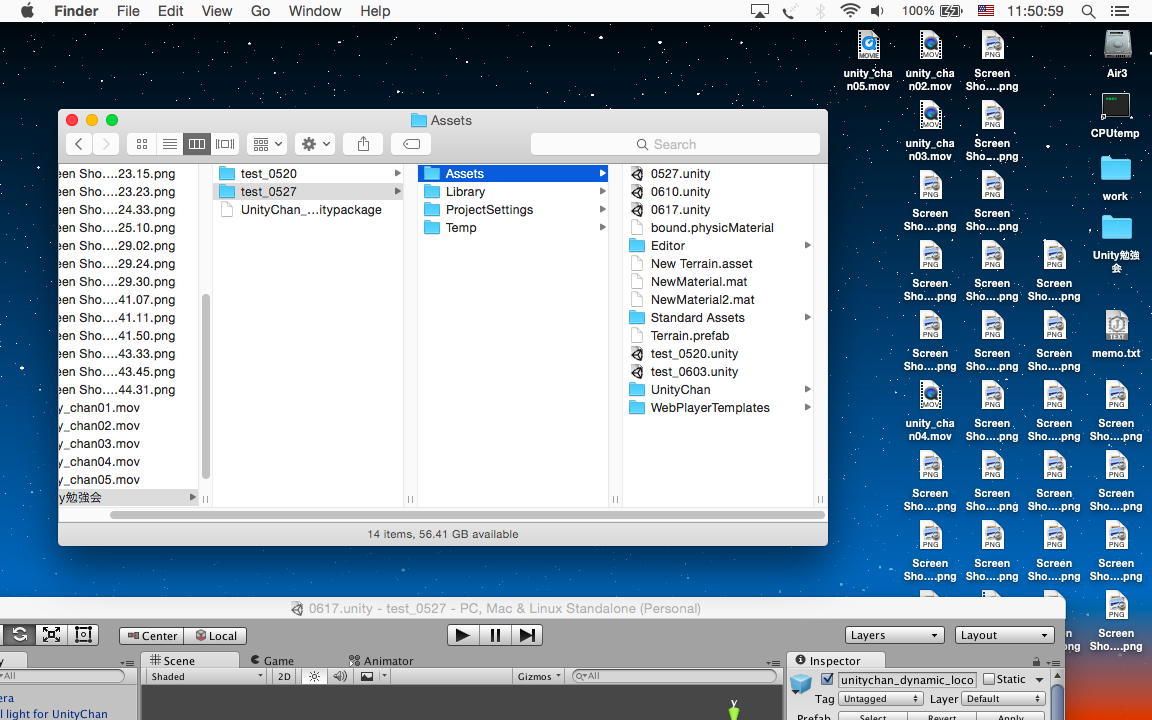Screen dimensions: 1152x720
Task: Select the Scale tool in Unity toolbar
Action: coord(51,635)
